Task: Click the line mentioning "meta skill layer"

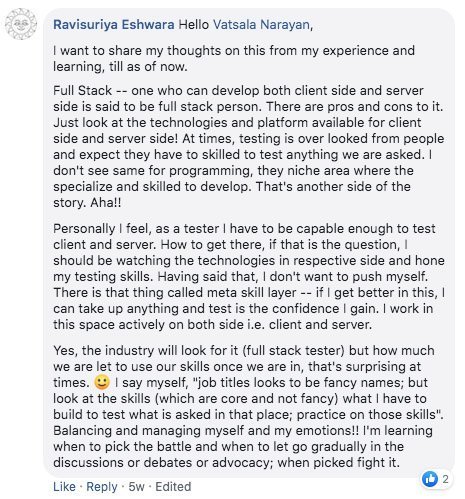Action: click(249, 292)
